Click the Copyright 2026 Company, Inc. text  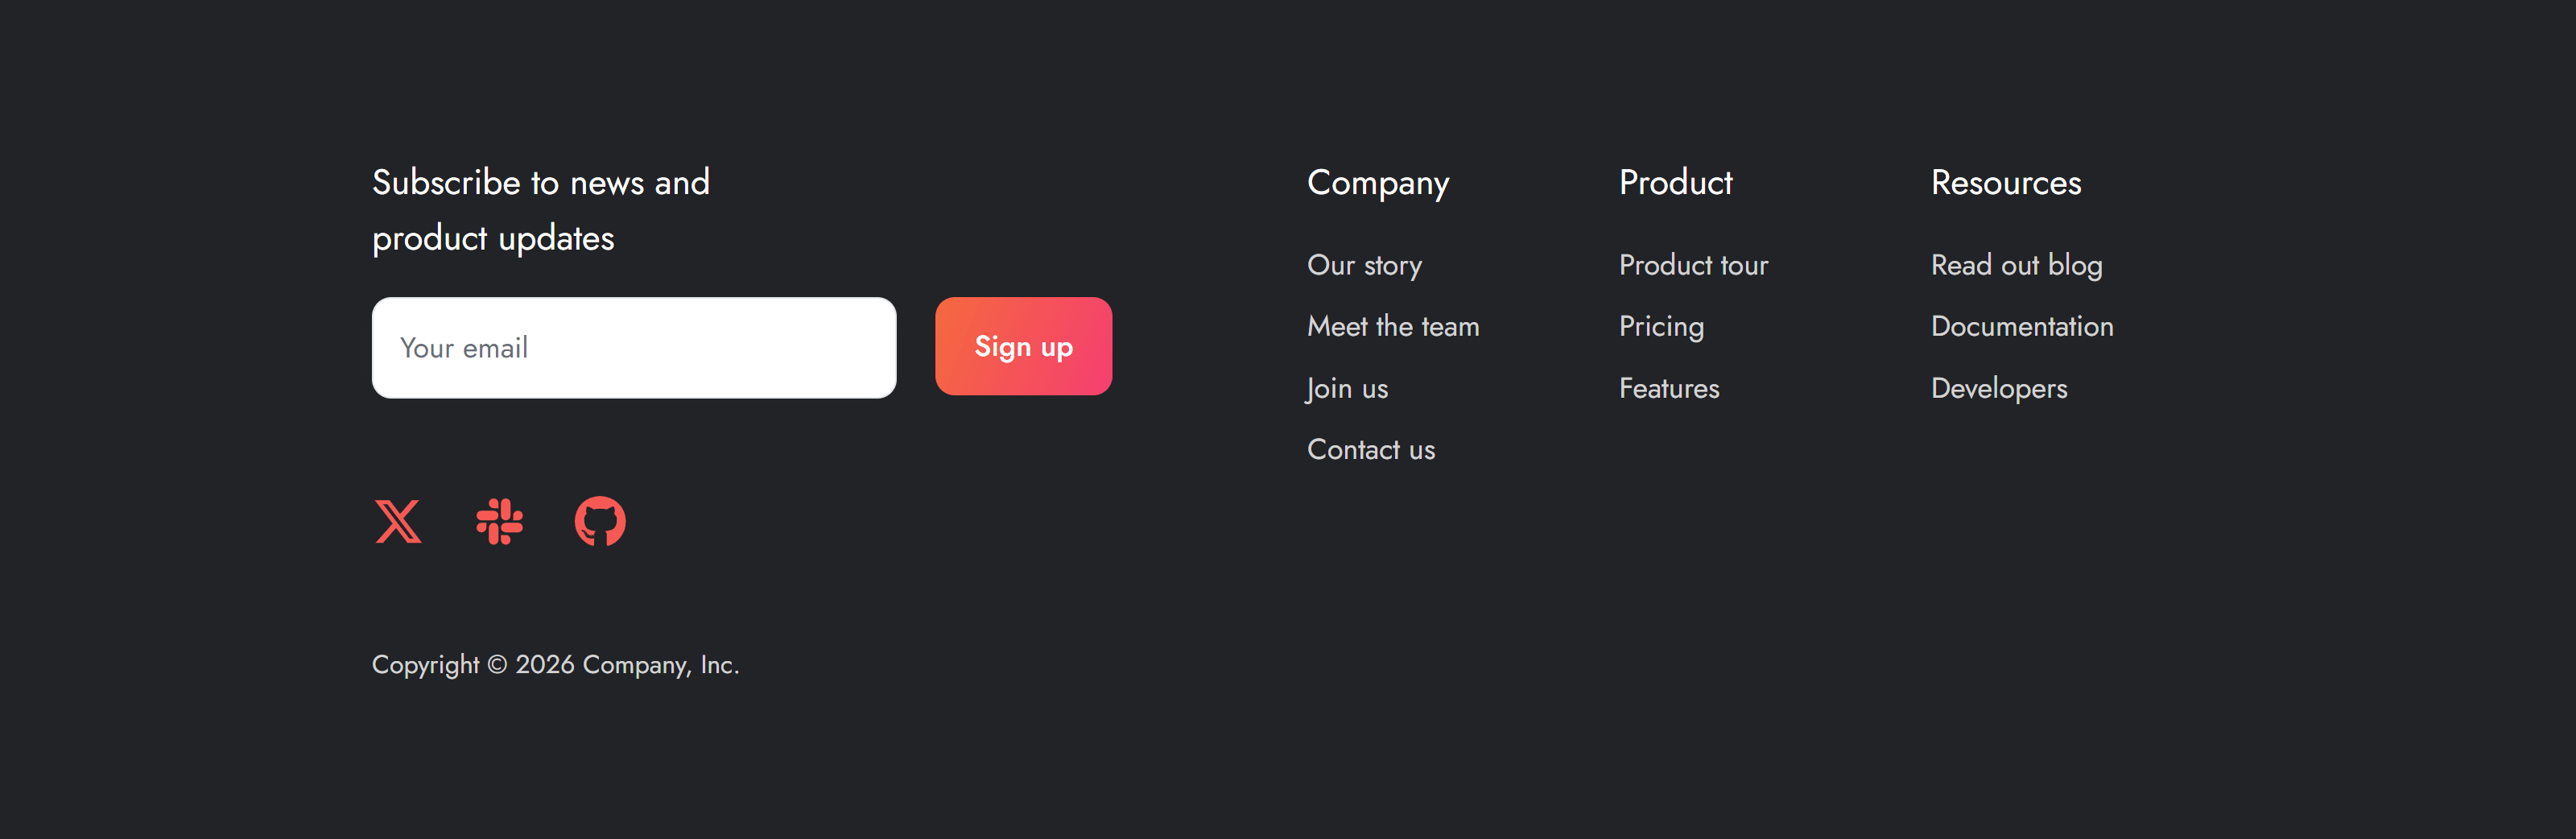coord(555,665)
